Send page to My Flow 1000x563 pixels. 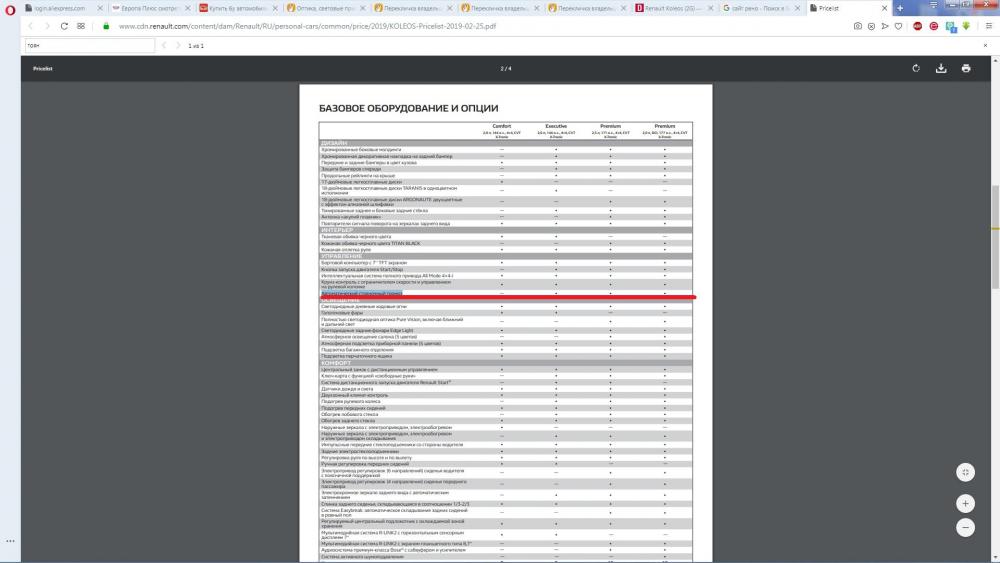coord(885,26)
